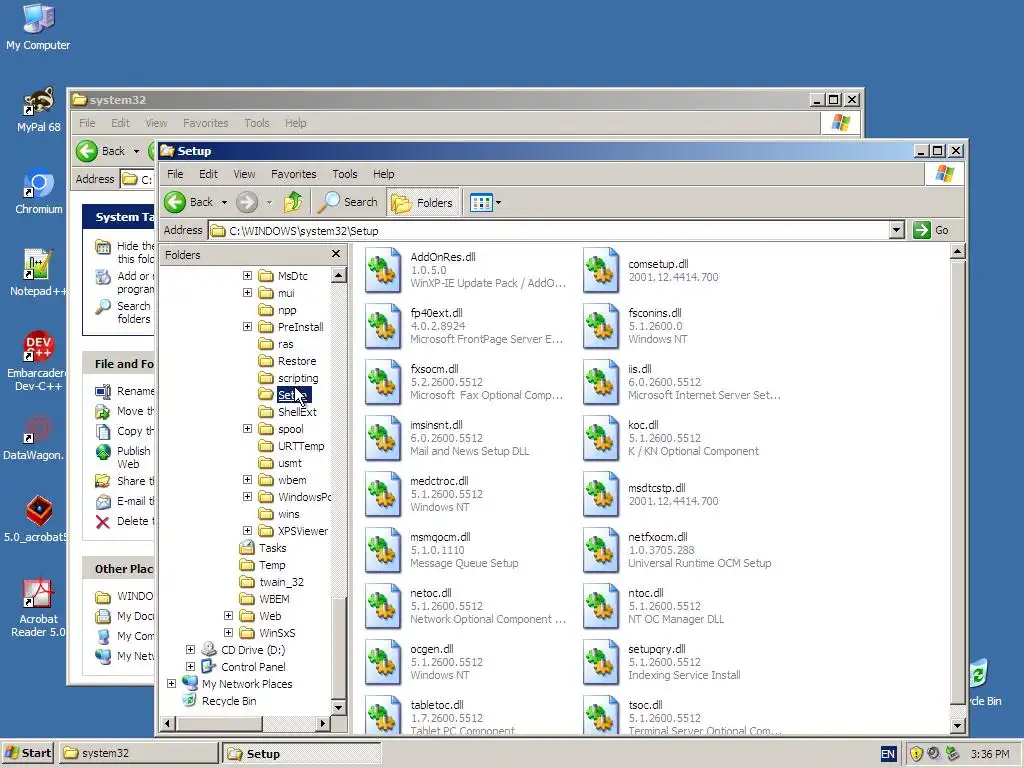Open the Edit menu in Setup window
Screen dimensions: 1024x768
point(208,174)
